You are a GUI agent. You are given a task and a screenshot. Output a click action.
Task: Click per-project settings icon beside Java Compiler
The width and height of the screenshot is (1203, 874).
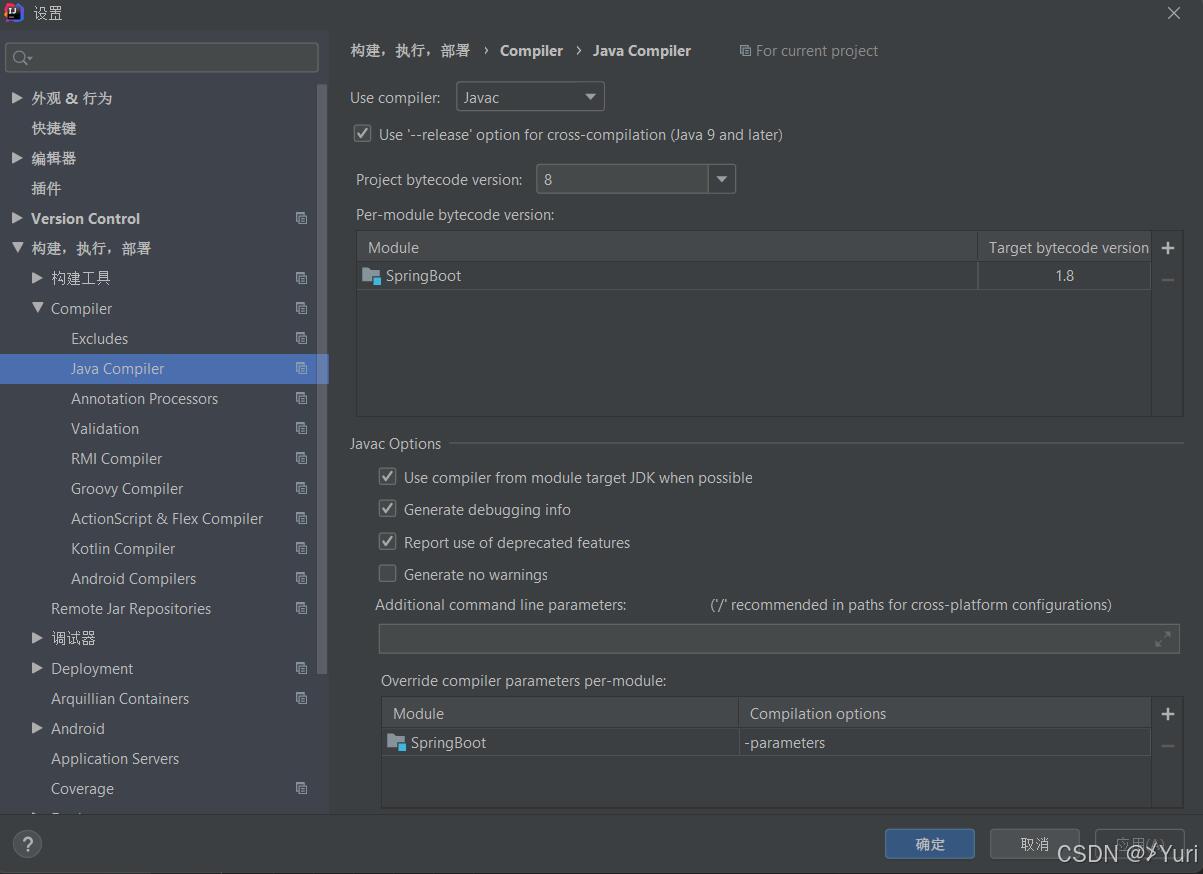point(301,368)
